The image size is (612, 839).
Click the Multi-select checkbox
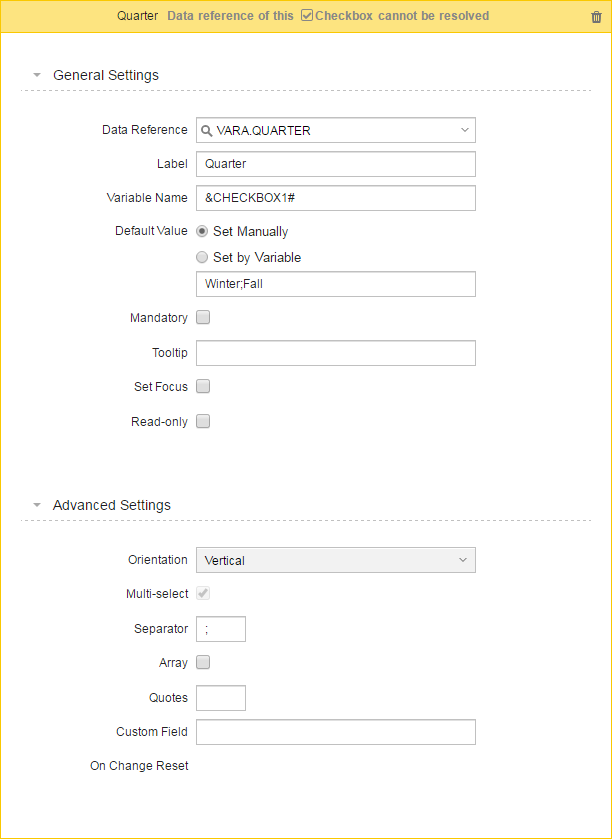click(203, 593)
